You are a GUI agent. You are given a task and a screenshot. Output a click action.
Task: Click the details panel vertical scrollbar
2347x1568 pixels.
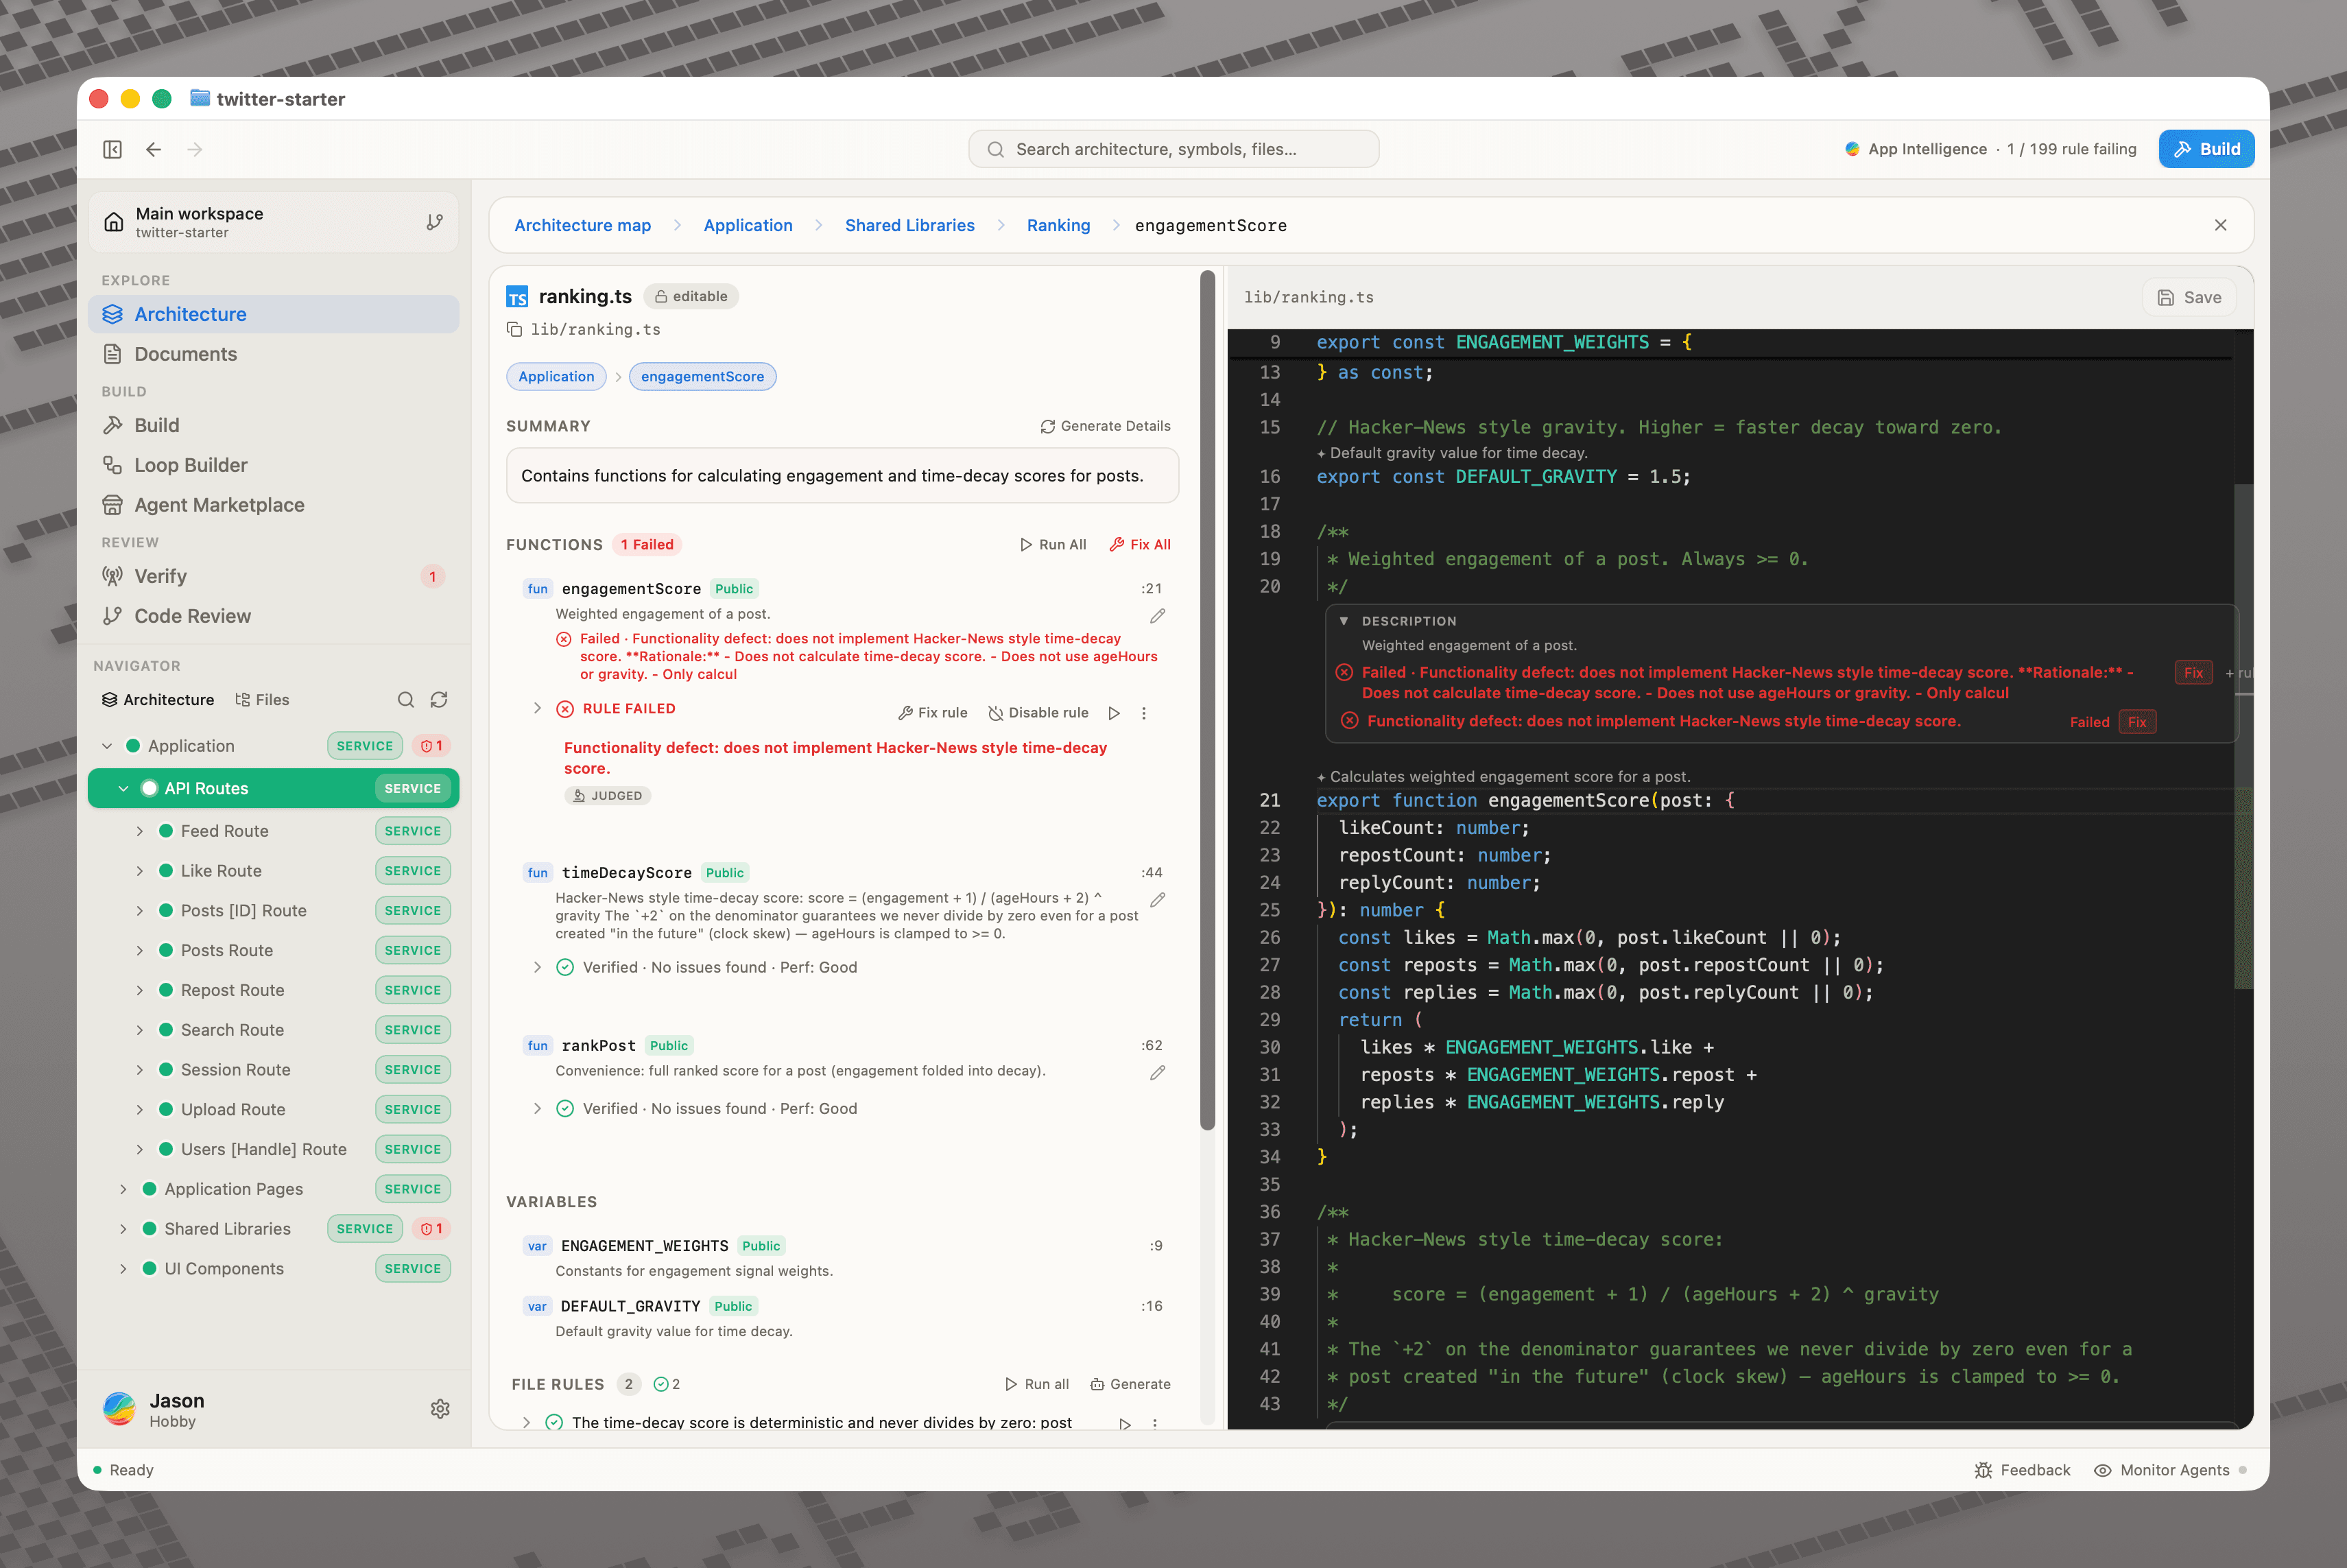(x=1207, y=700)
